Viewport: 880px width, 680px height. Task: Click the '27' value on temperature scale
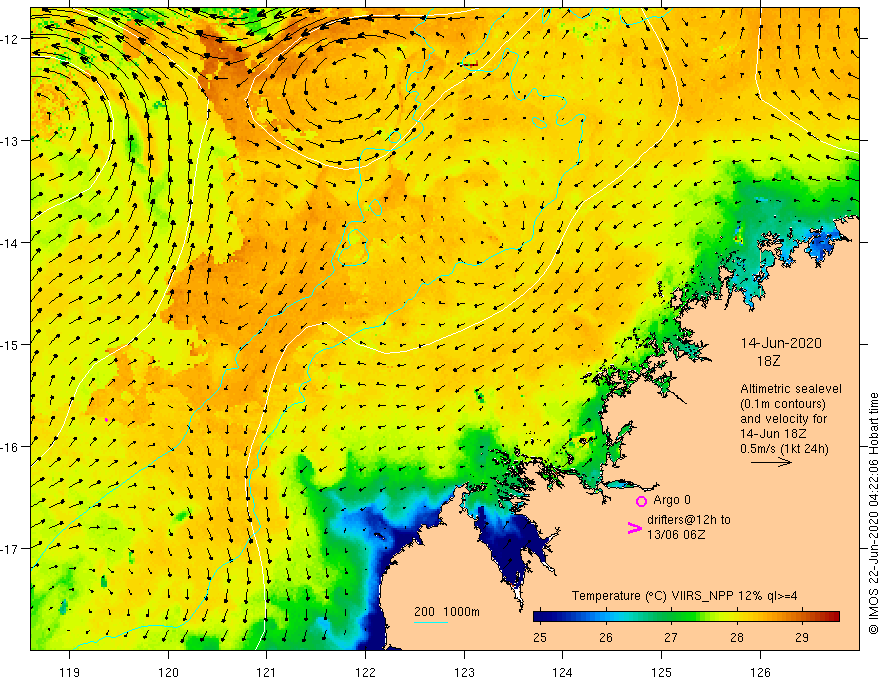pos(671,637)
